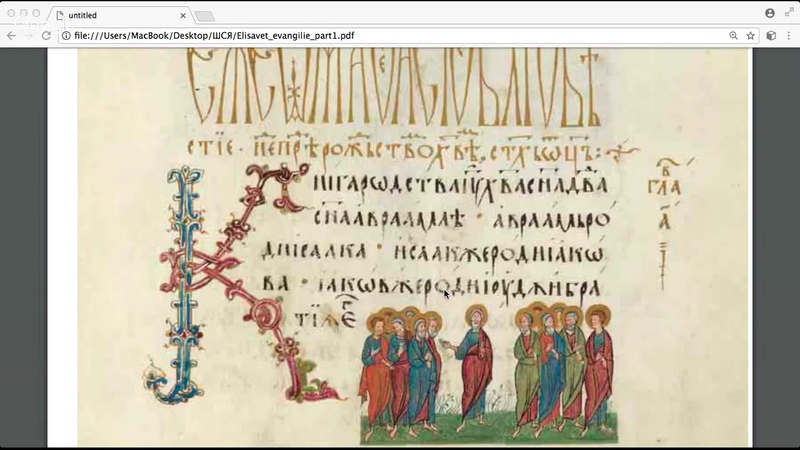Click the fullscreen arrows icon at top right

[x=789, y=13]
